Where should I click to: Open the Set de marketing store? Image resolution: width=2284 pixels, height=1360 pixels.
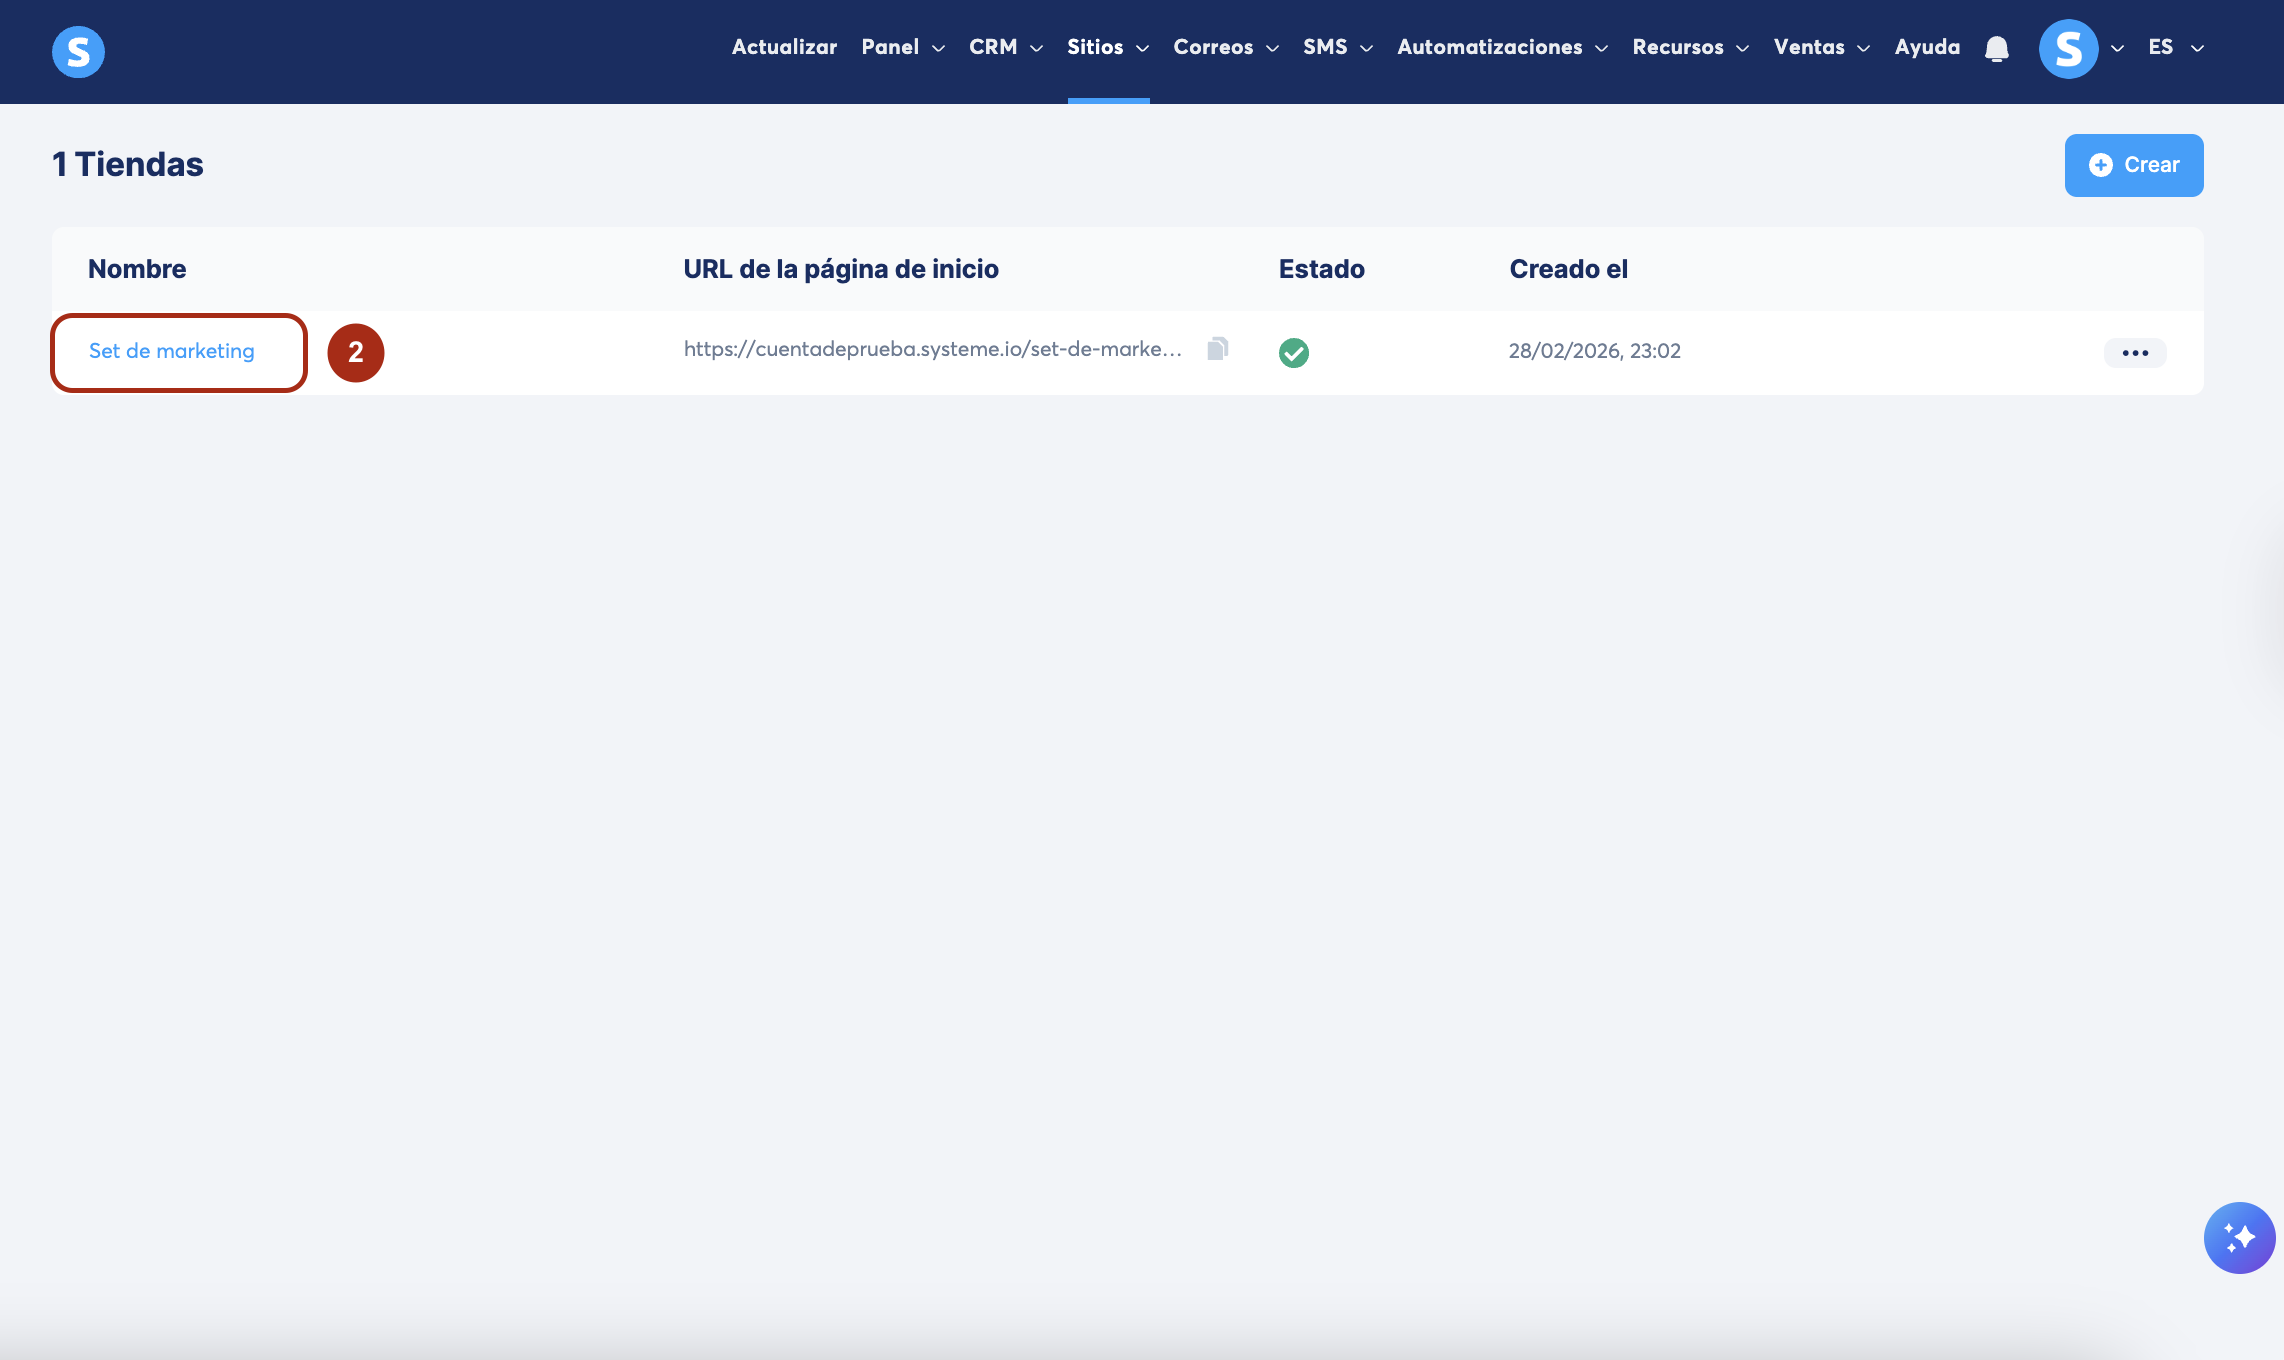pyautogui.click(x=172, y=351)
